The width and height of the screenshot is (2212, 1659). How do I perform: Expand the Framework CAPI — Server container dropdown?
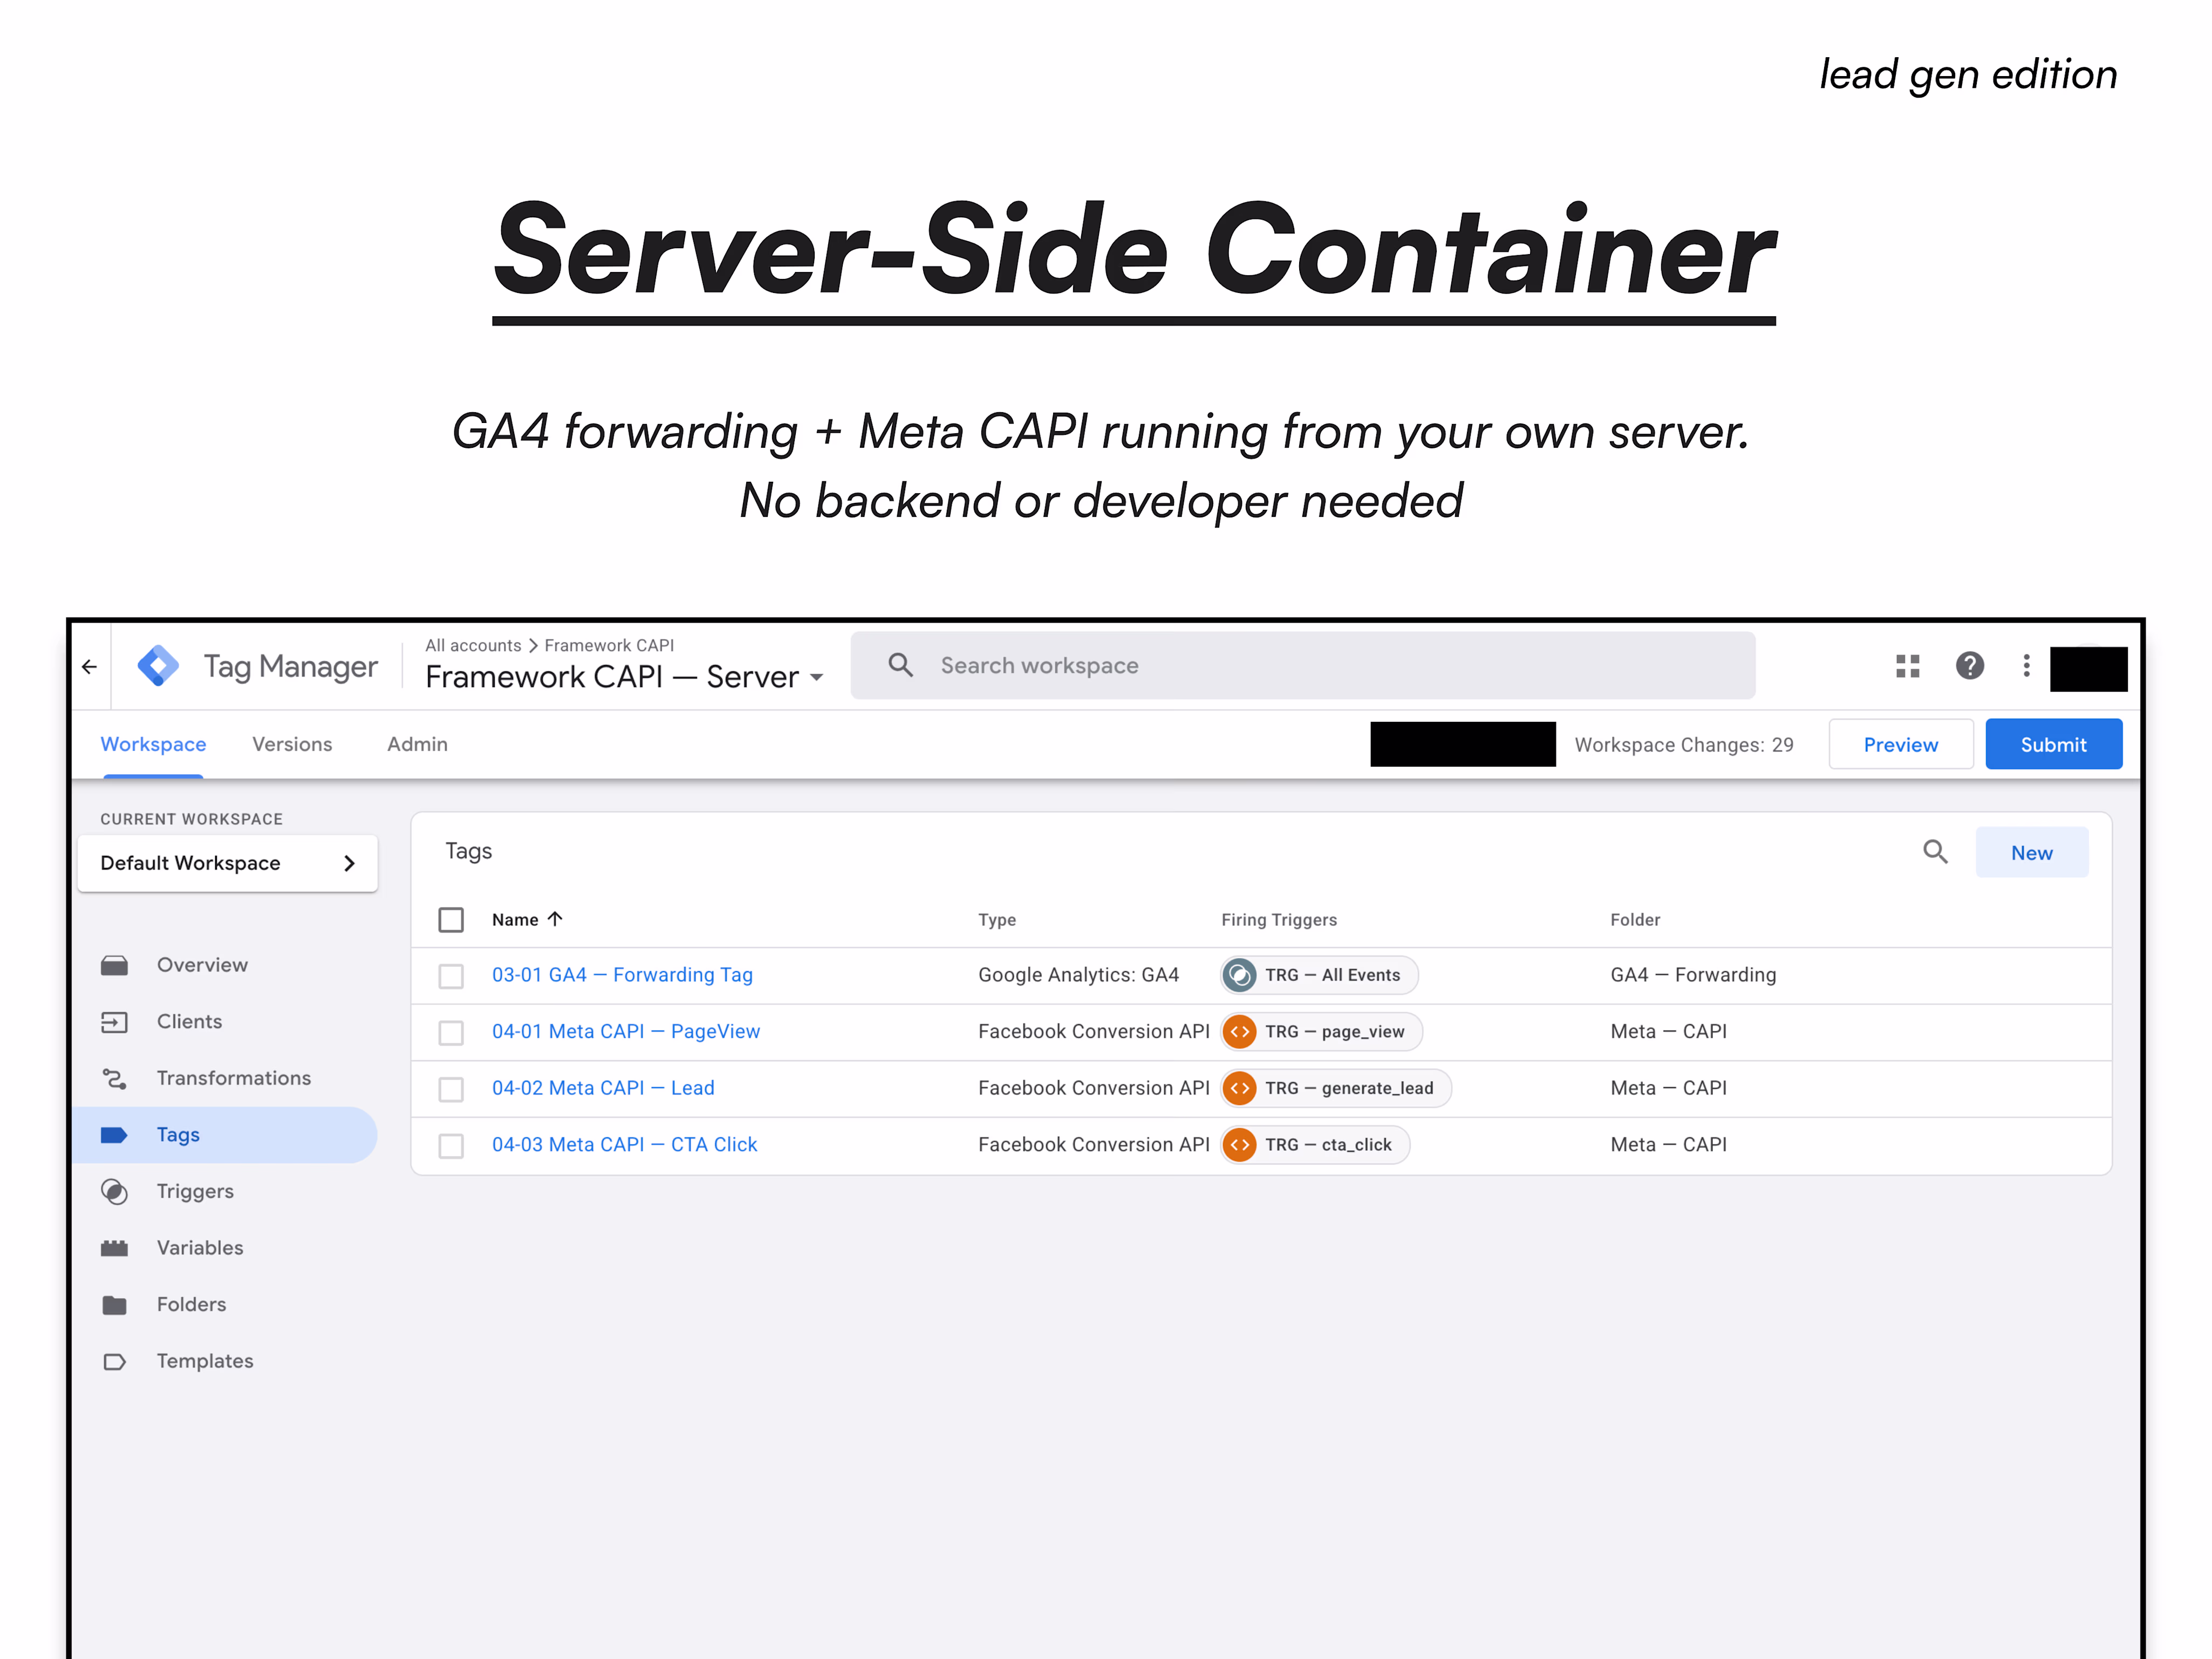817,678
